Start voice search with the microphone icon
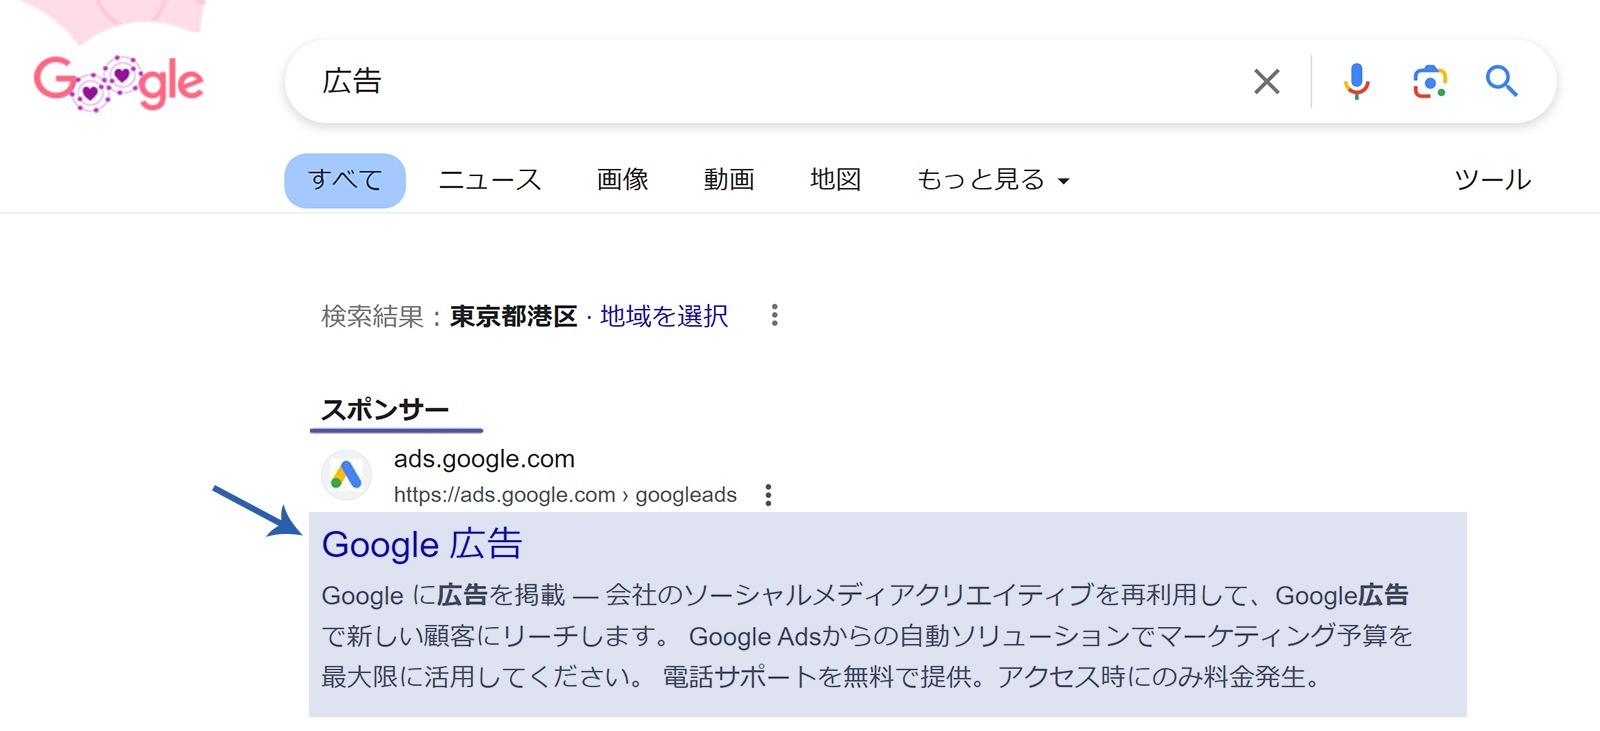Screen dimensions: 1600x731 tap(1356, 81)
